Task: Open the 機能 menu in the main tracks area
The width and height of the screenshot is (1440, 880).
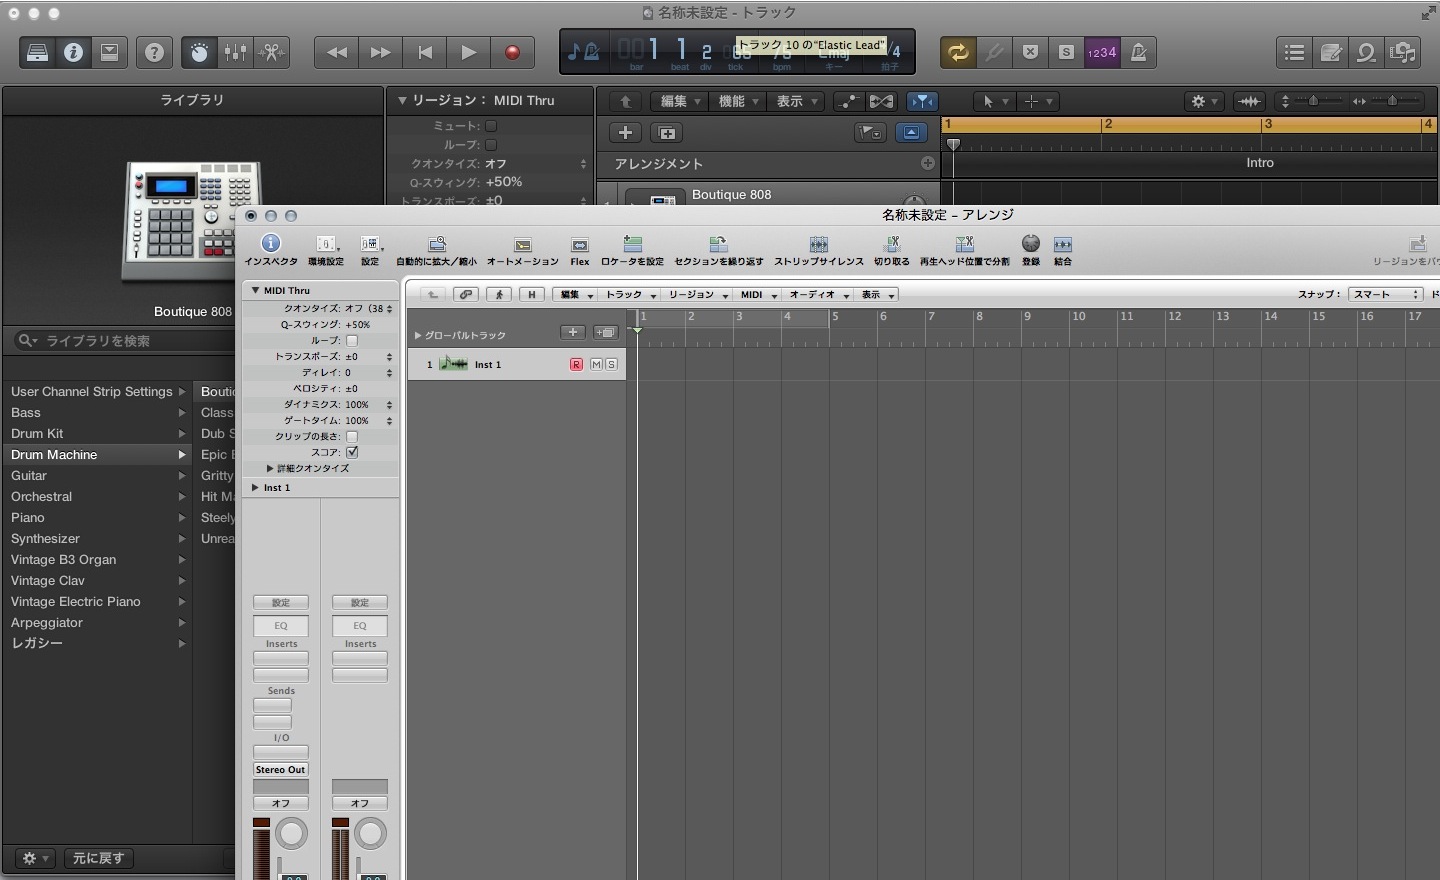Action: 739,101
